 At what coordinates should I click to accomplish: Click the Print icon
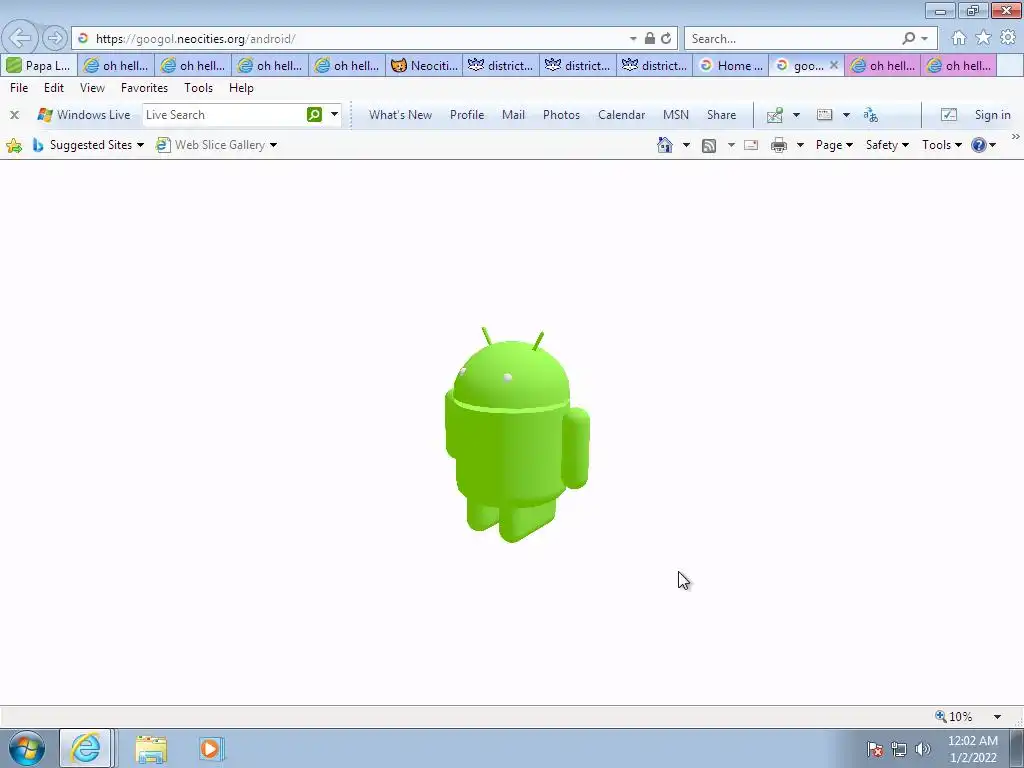click(778, 145)
